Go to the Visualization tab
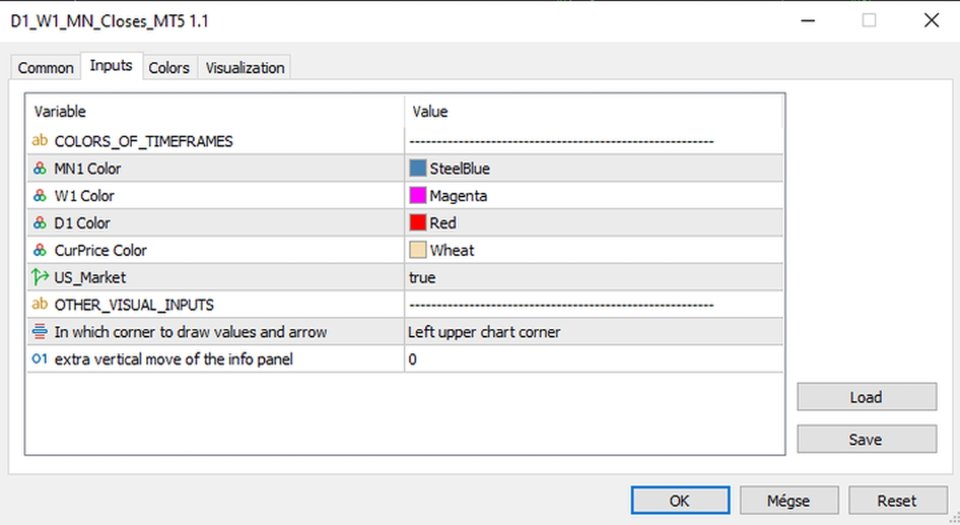The width and height of the screenshot is (960, 525). 245,67
